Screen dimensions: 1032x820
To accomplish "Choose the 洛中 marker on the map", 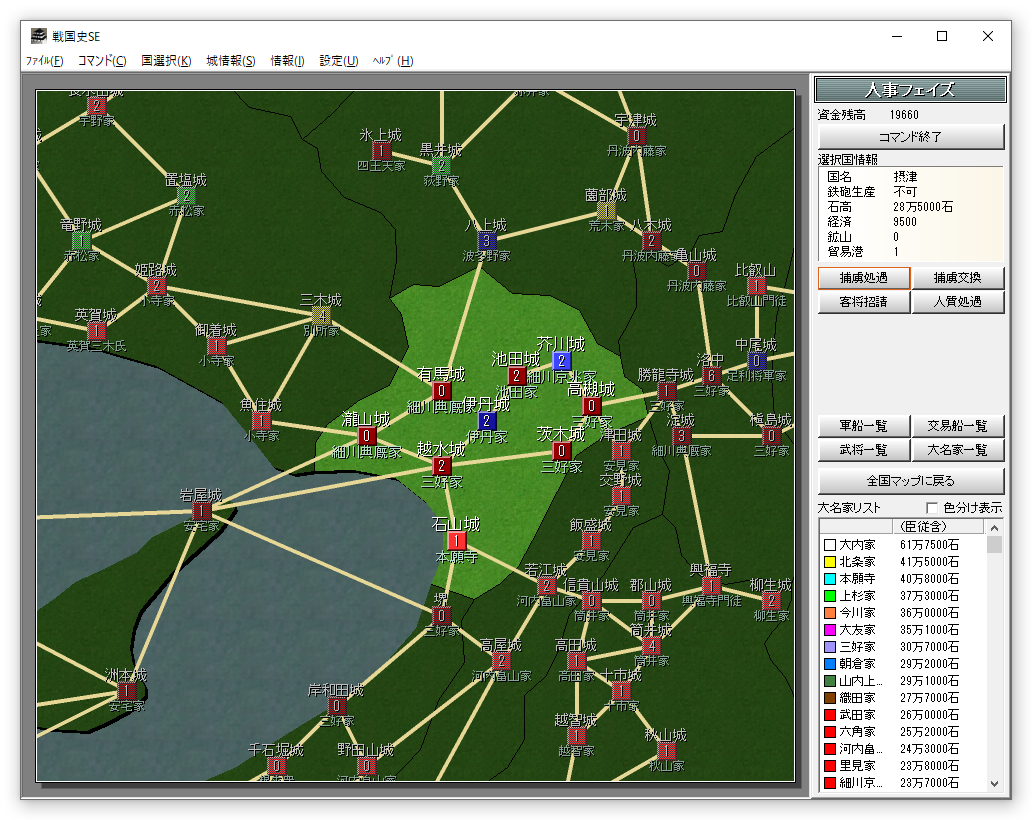I will (x=711, y=376).
